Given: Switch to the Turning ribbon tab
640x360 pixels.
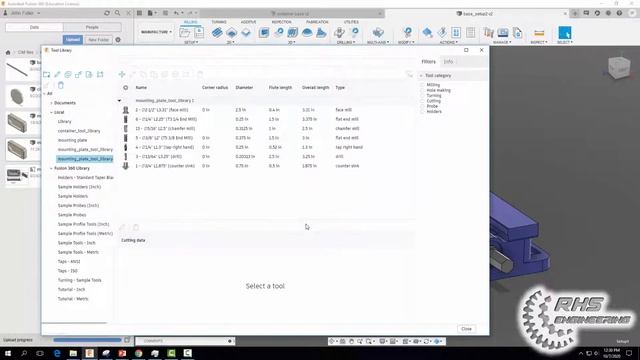Looking at the screenshot, I should pos(219,22).
